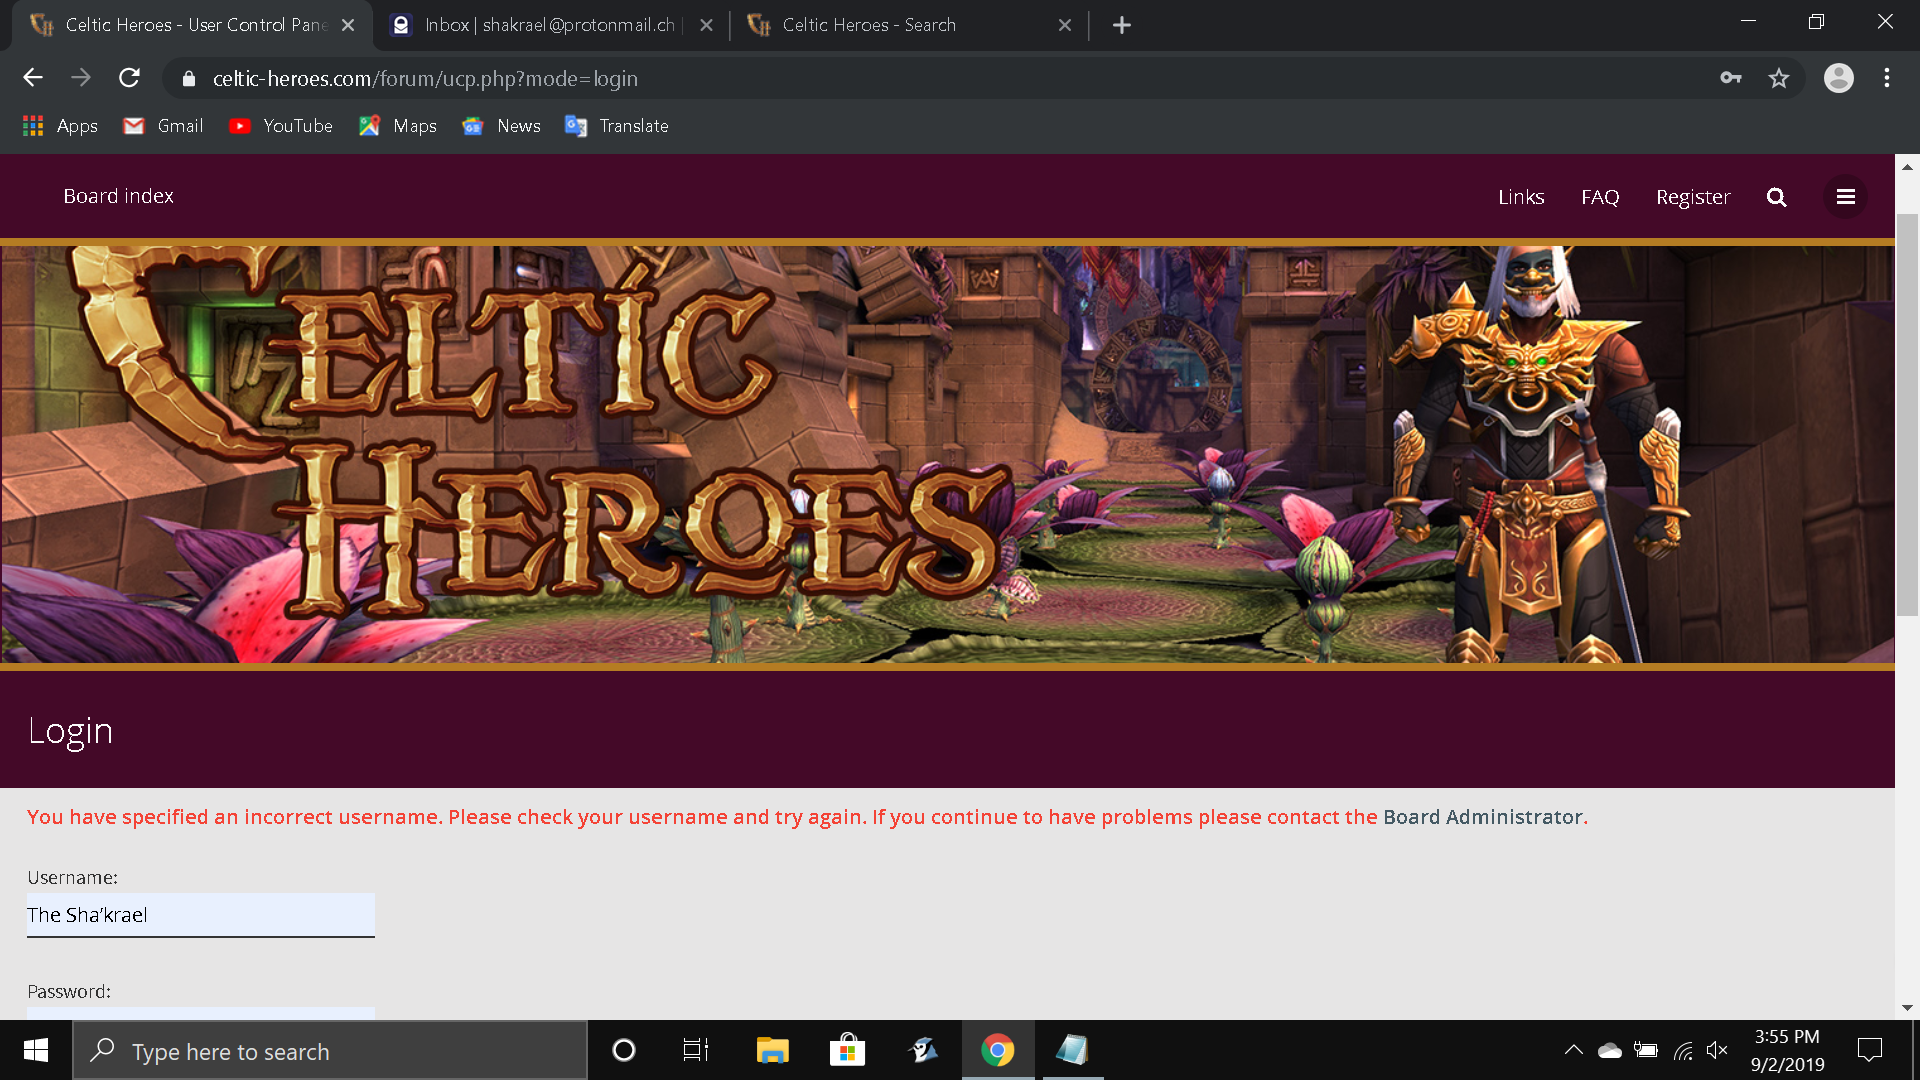The height and width of the screenshot is (1080, 1920).
Task: Unmute via the volume tray icon
Action: 1718,1050
